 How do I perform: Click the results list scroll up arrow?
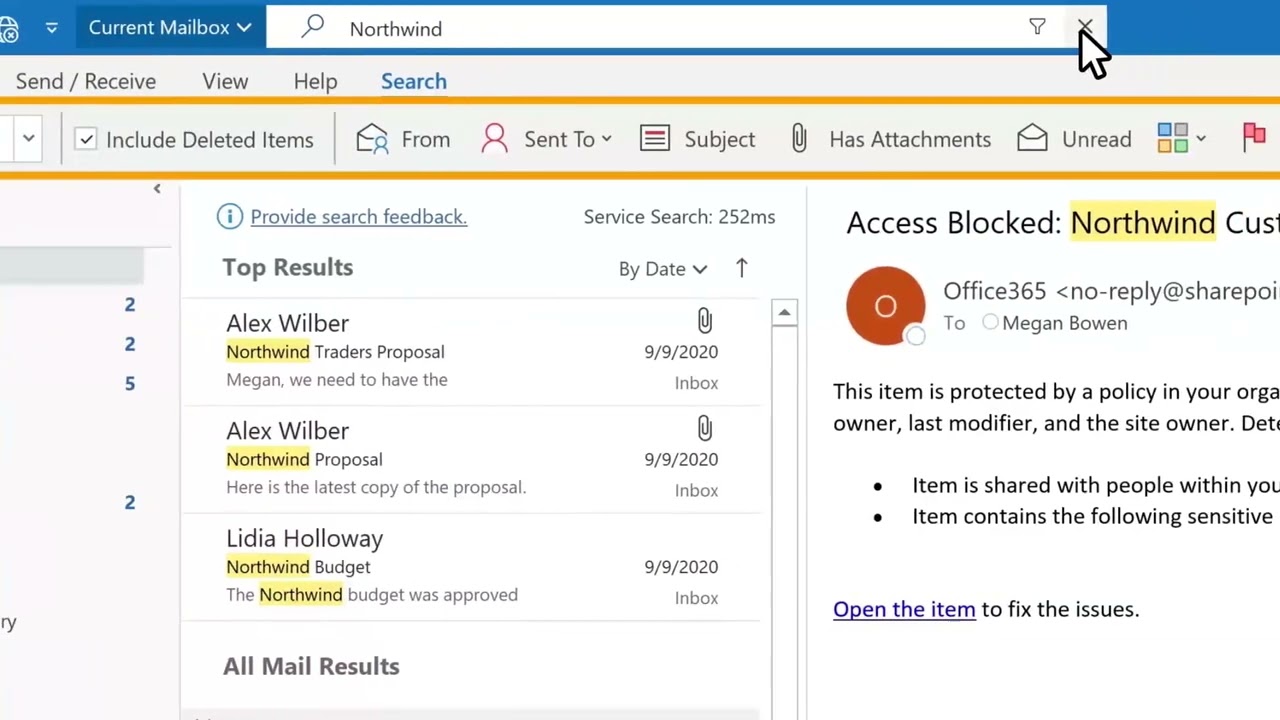point(784,313)
